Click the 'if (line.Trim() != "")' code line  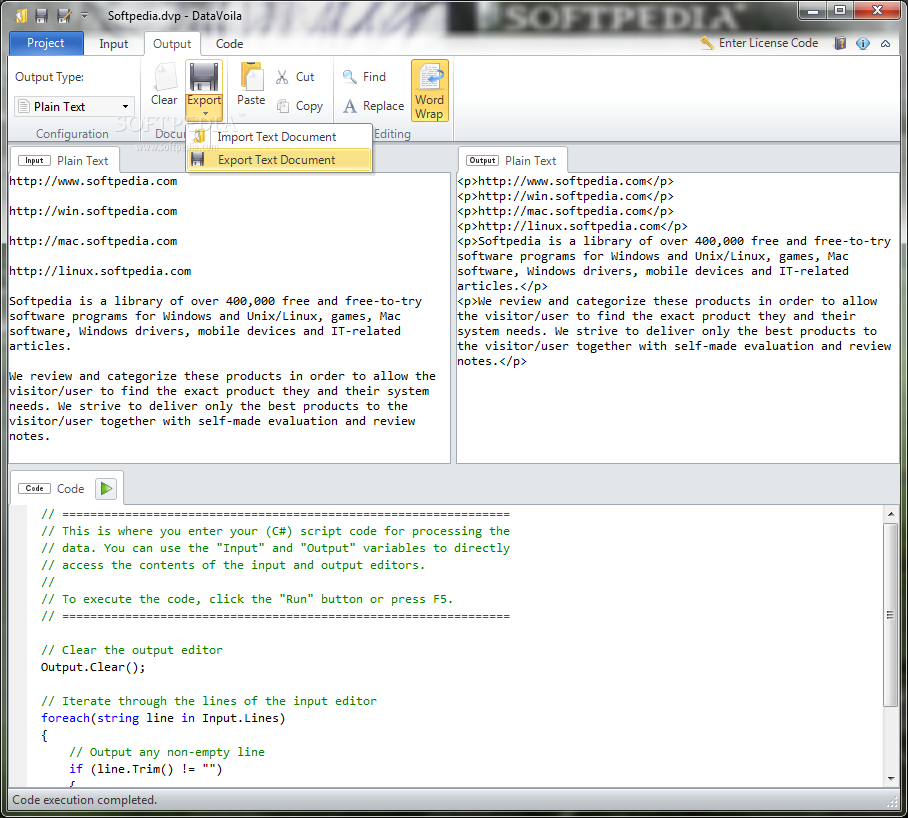[146, 769]
